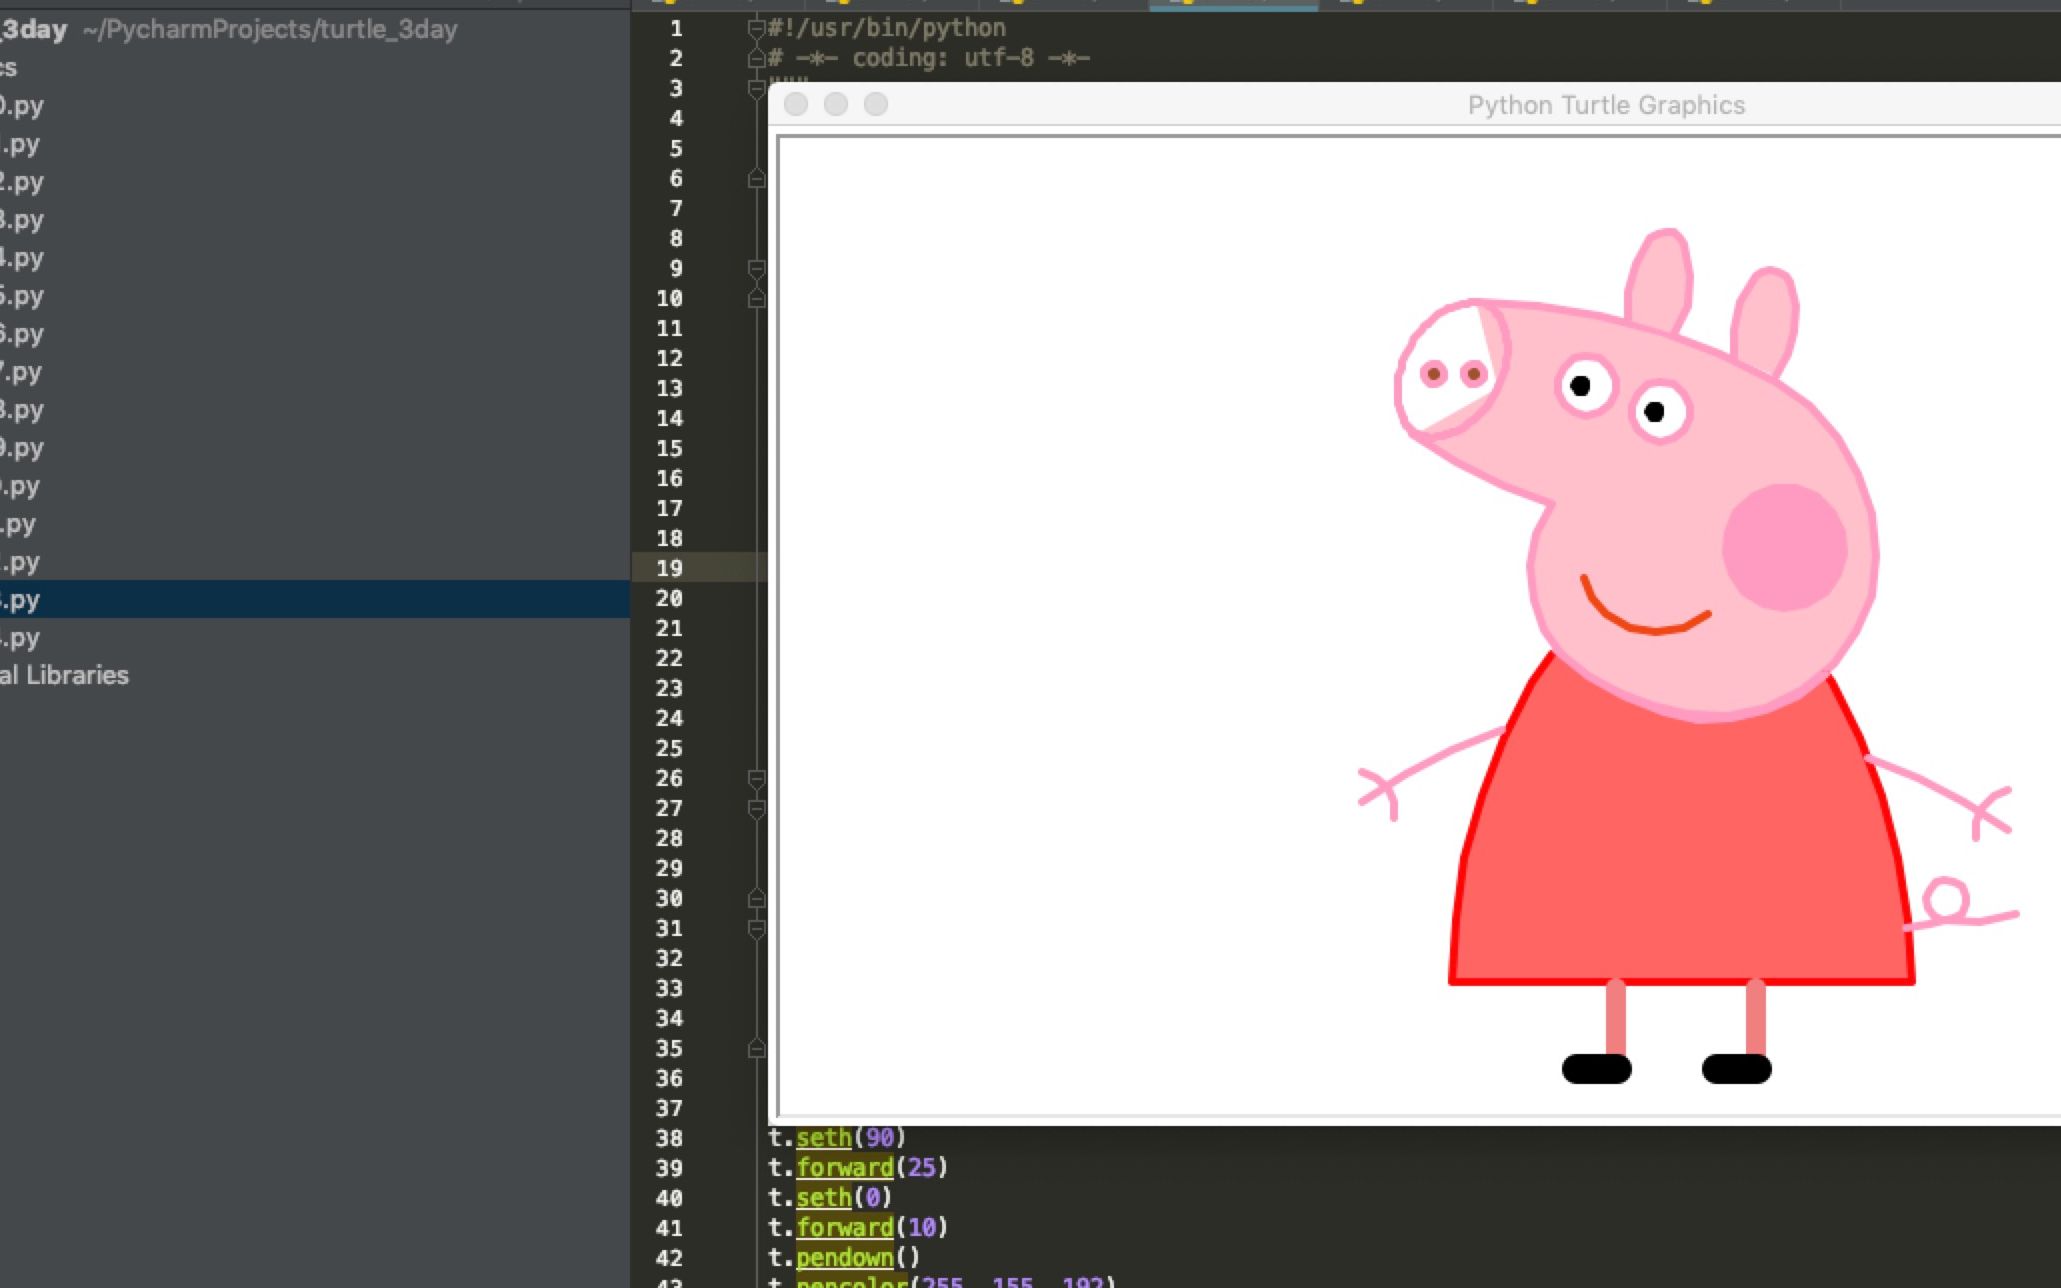The image size is (2061, 1288).
Task: Click the fold marker at line 31
Action: [756, 928]
